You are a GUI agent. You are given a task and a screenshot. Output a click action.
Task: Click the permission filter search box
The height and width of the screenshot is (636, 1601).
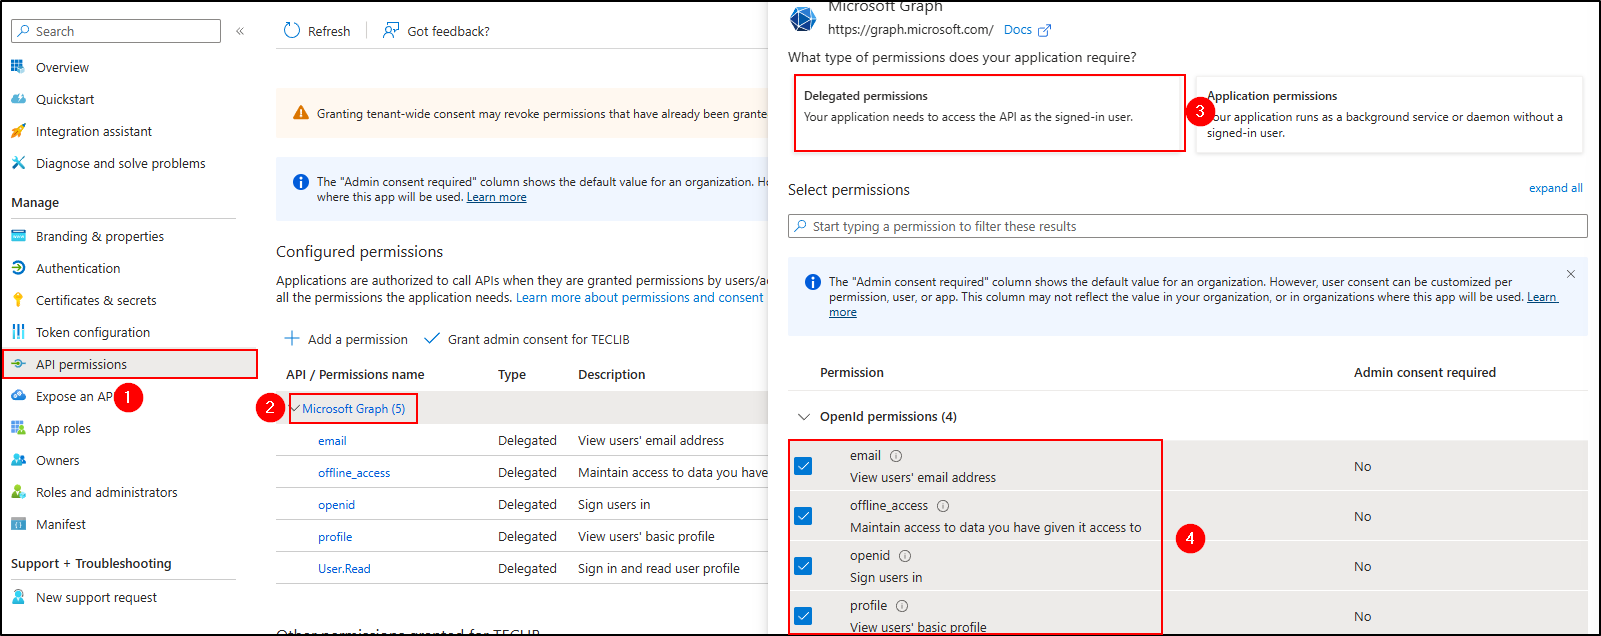(1187, 226)
